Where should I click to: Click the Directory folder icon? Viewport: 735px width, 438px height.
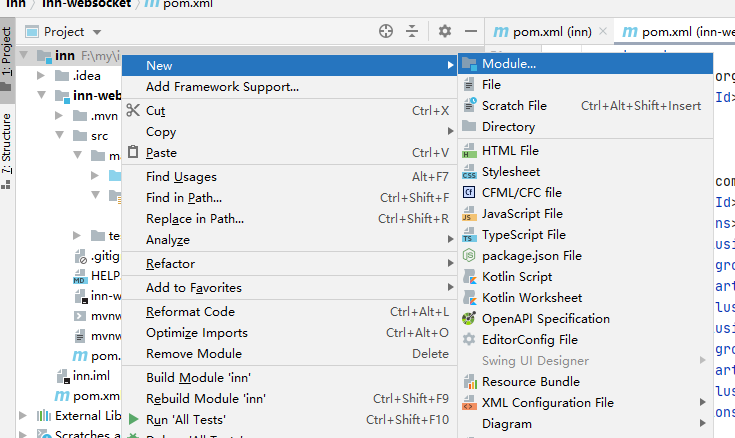(469, 126)
